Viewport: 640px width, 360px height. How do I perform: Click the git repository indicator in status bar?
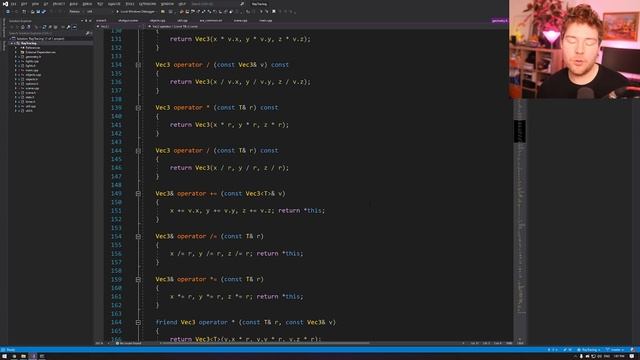tap(589, 350)
